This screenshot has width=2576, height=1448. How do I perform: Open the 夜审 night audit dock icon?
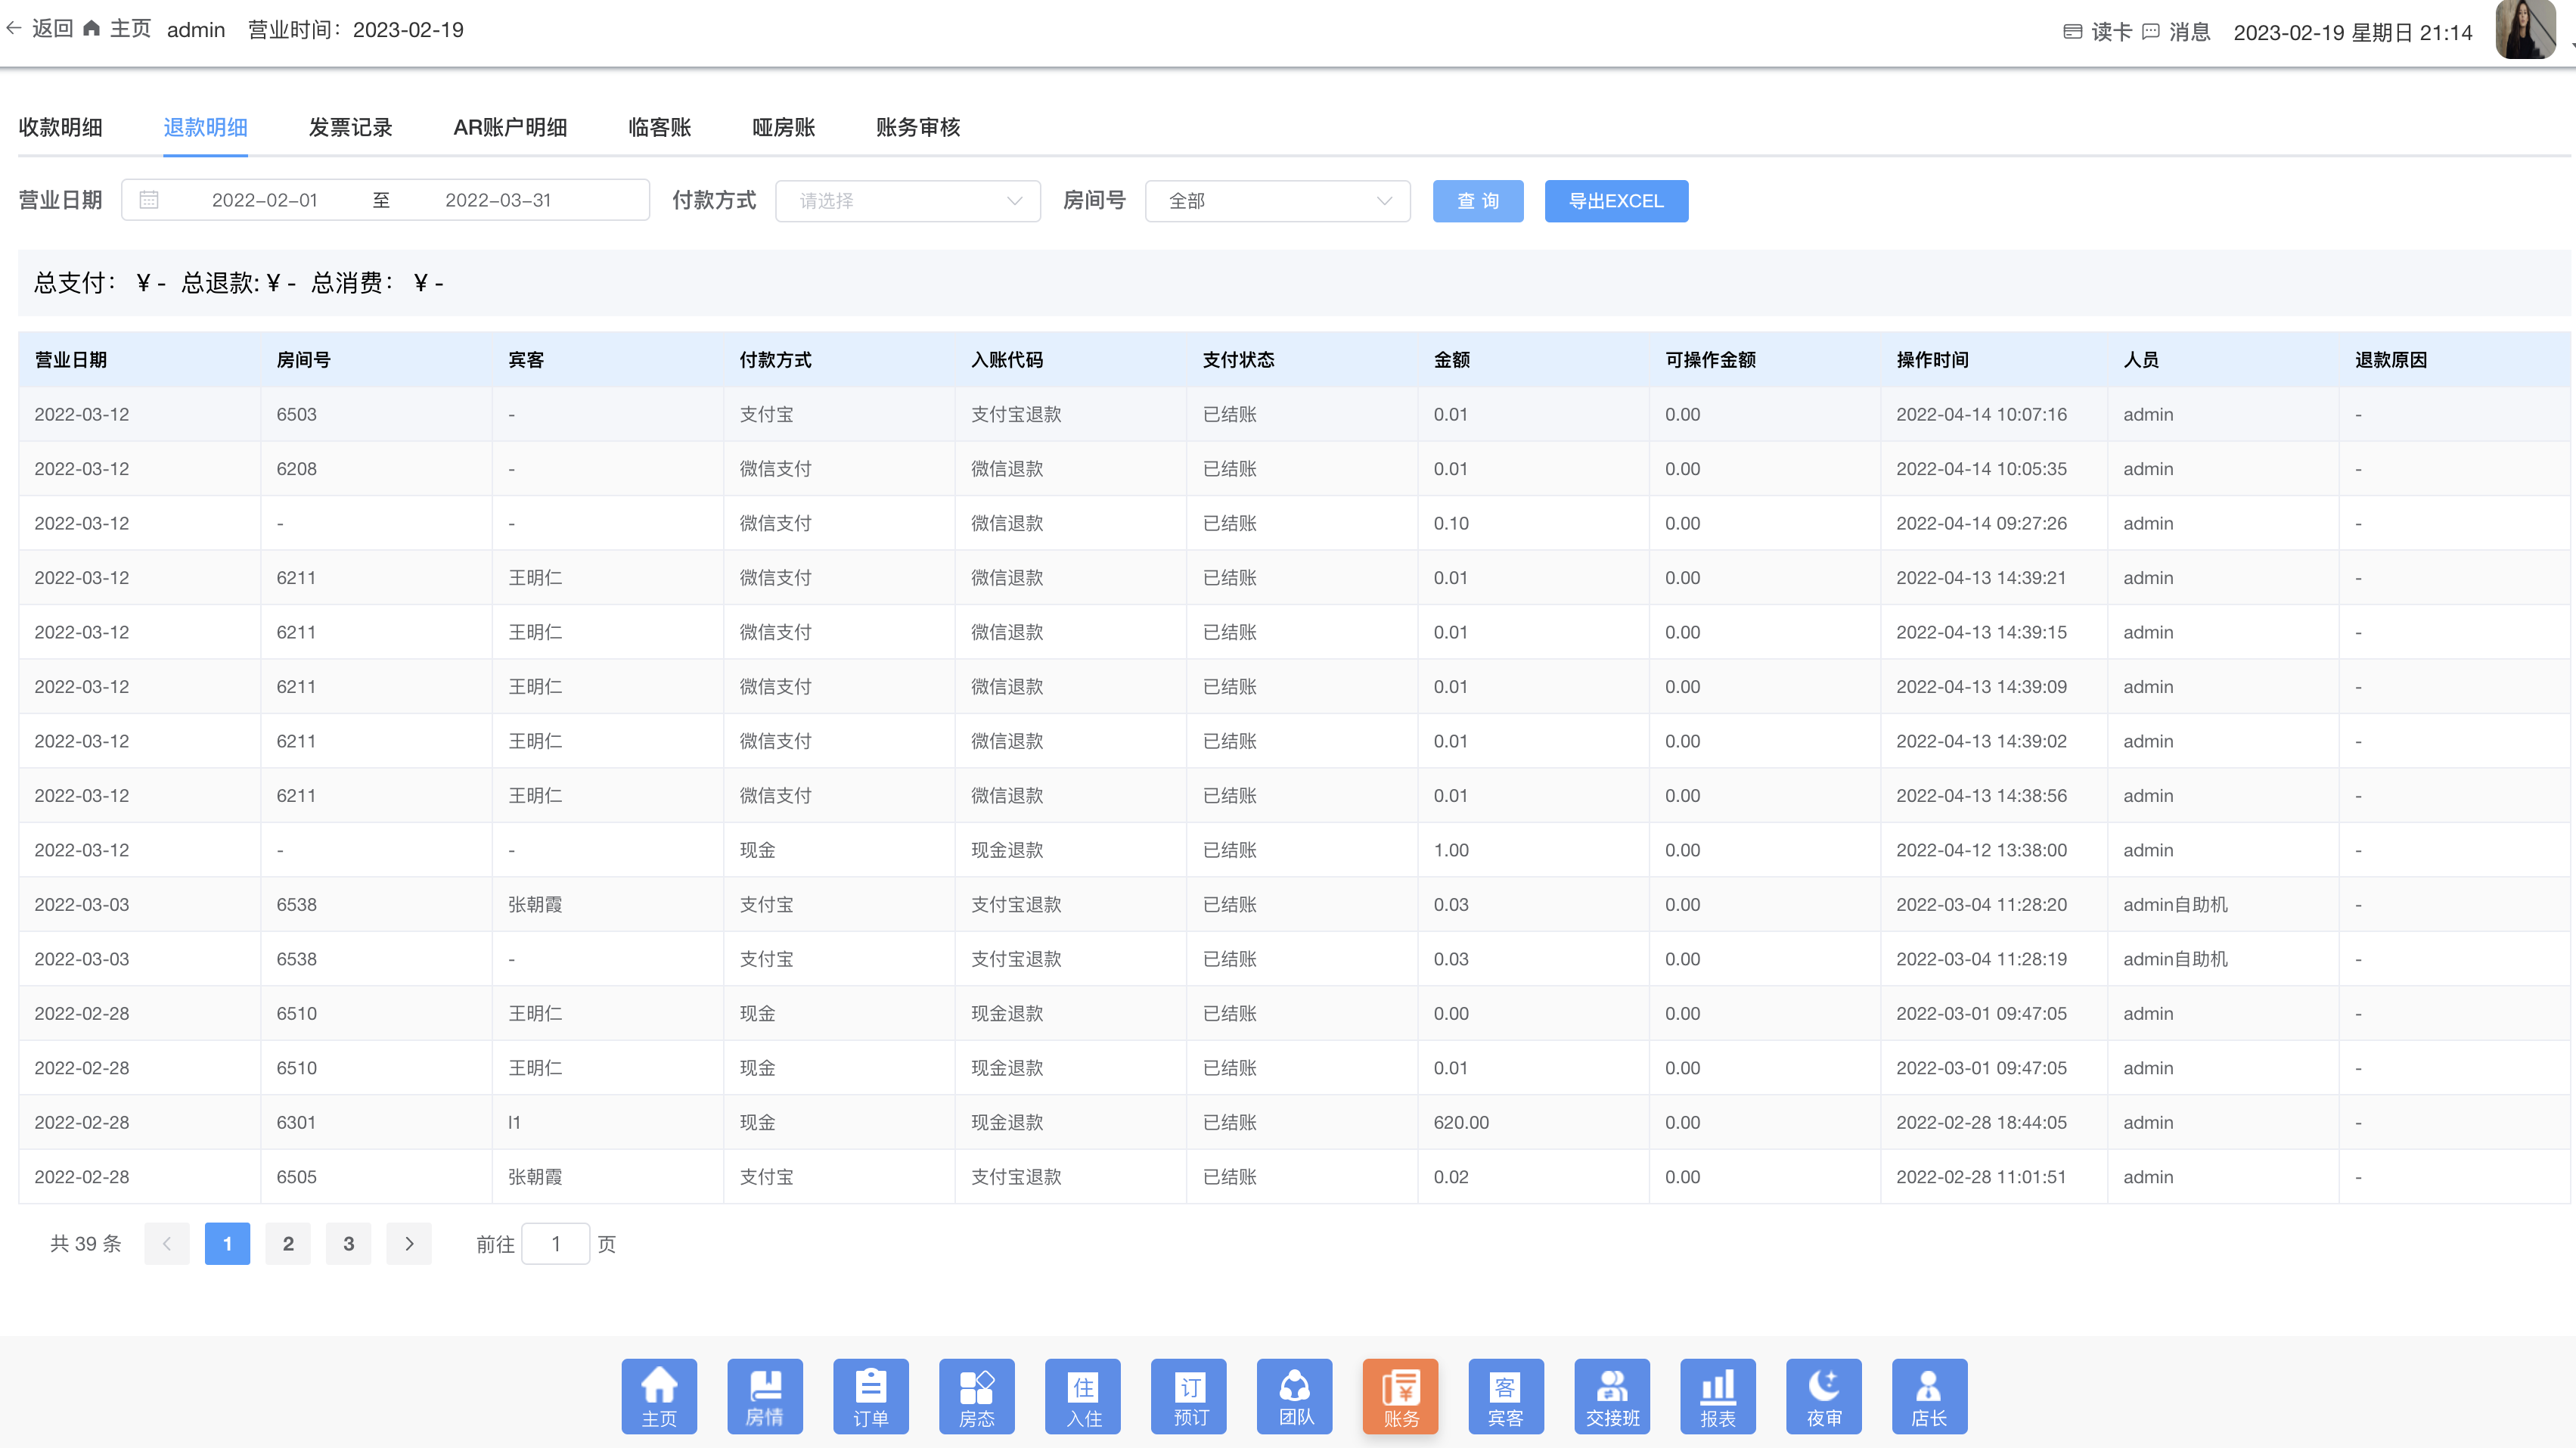pos(1824,1395)
